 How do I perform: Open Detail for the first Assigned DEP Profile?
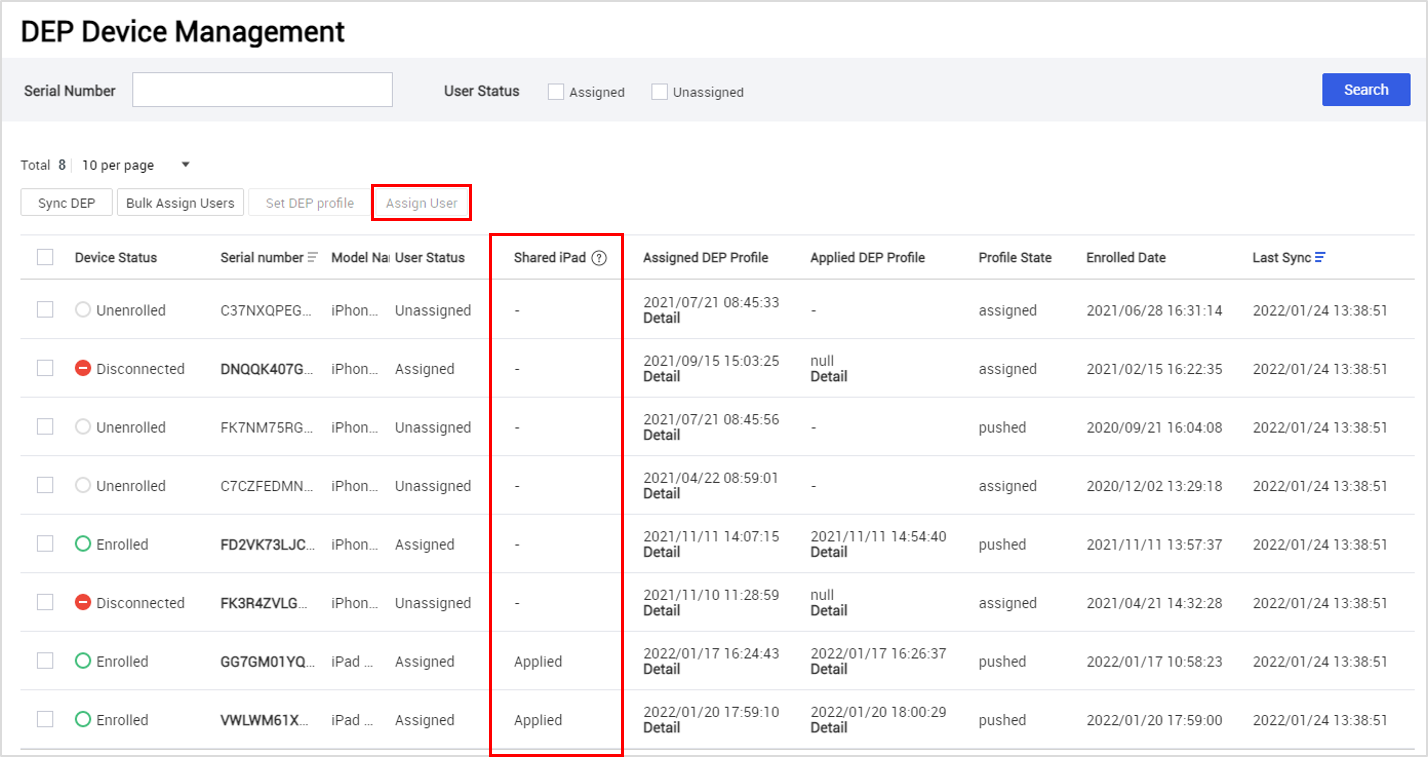point(661,318)
